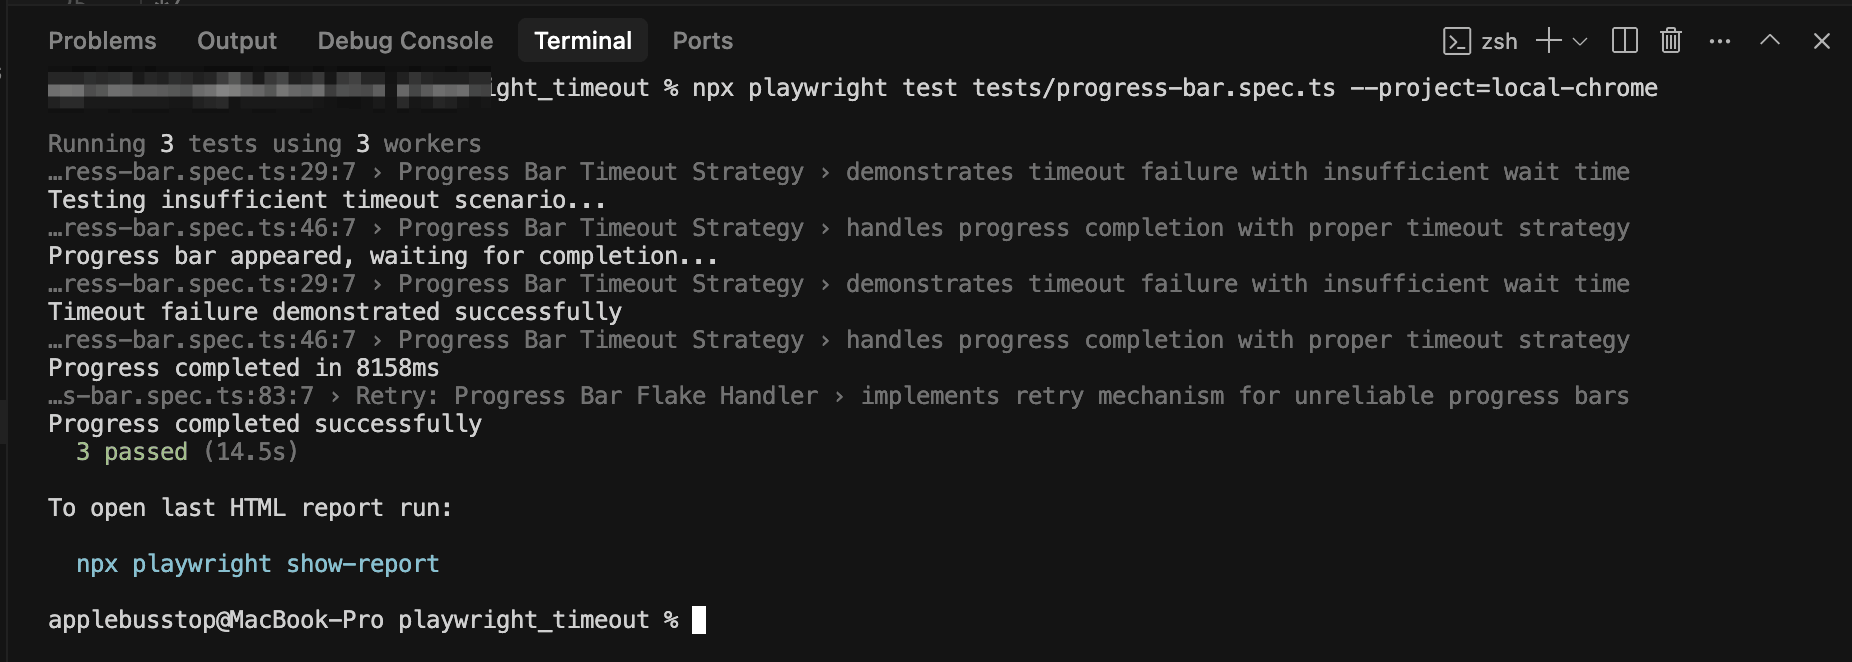Place cursor at the shell prompt
The image size is (1852, 662).
(700, 619)
